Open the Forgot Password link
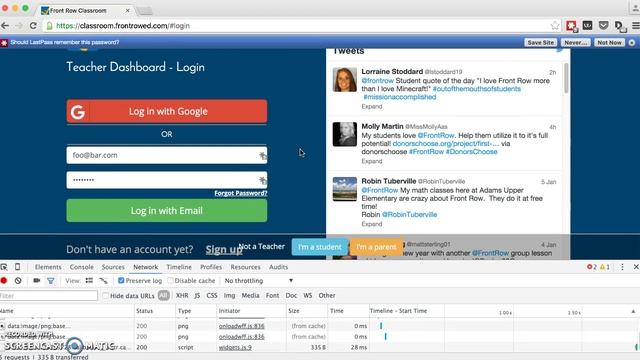 [241, 193]
